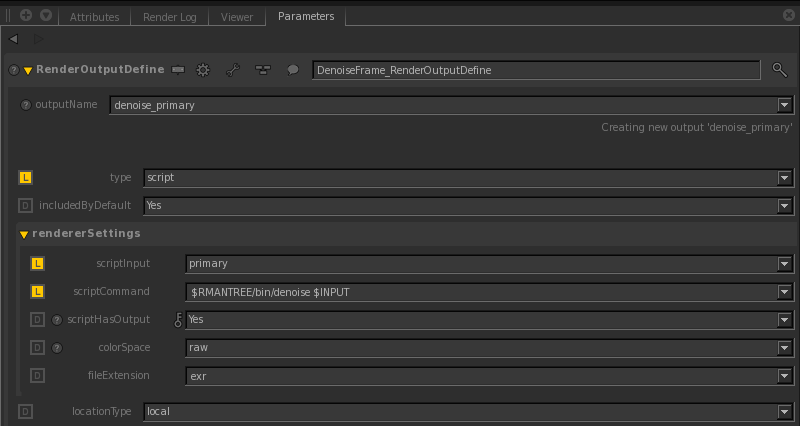Open the locationType dropdown
800x426 pixels.
click(785, 411)
